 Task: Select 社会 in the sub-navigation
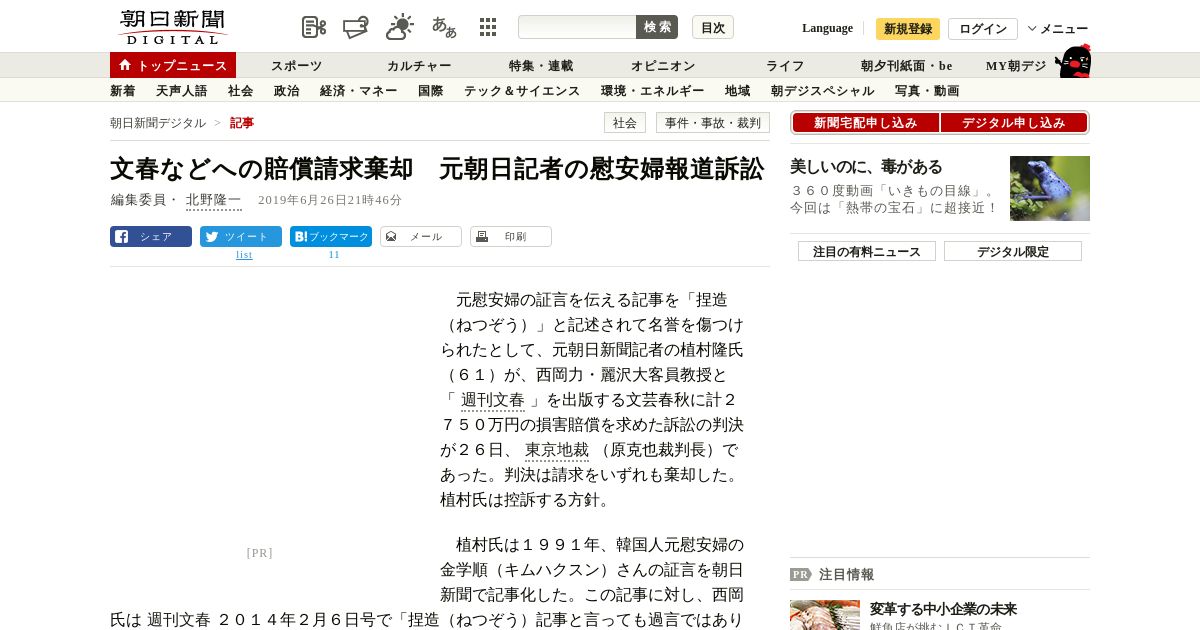click(241, 91)
